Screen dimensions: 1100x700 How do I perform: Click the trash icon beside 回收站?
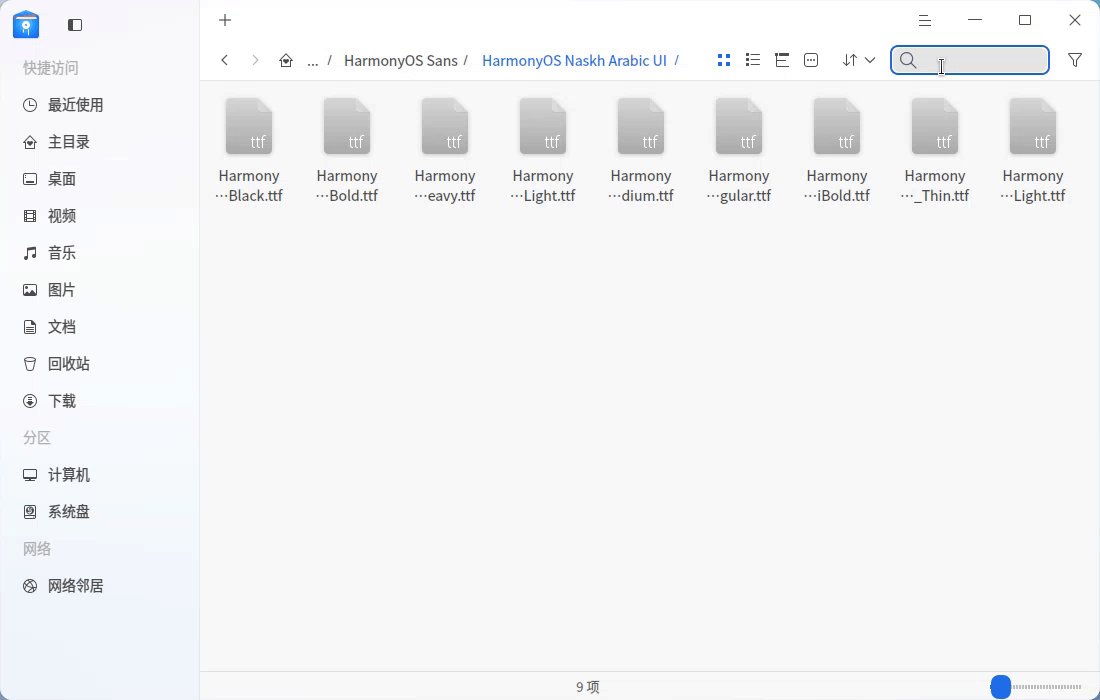(x=29, y=364)
